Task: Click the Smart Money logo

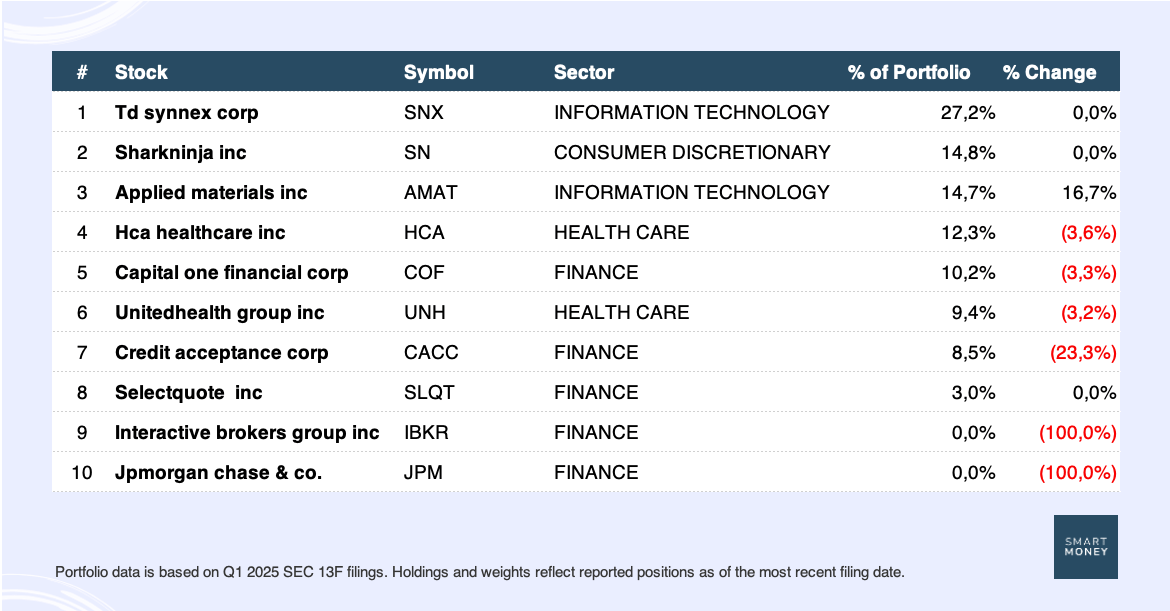Action: tap(1086, 547)
